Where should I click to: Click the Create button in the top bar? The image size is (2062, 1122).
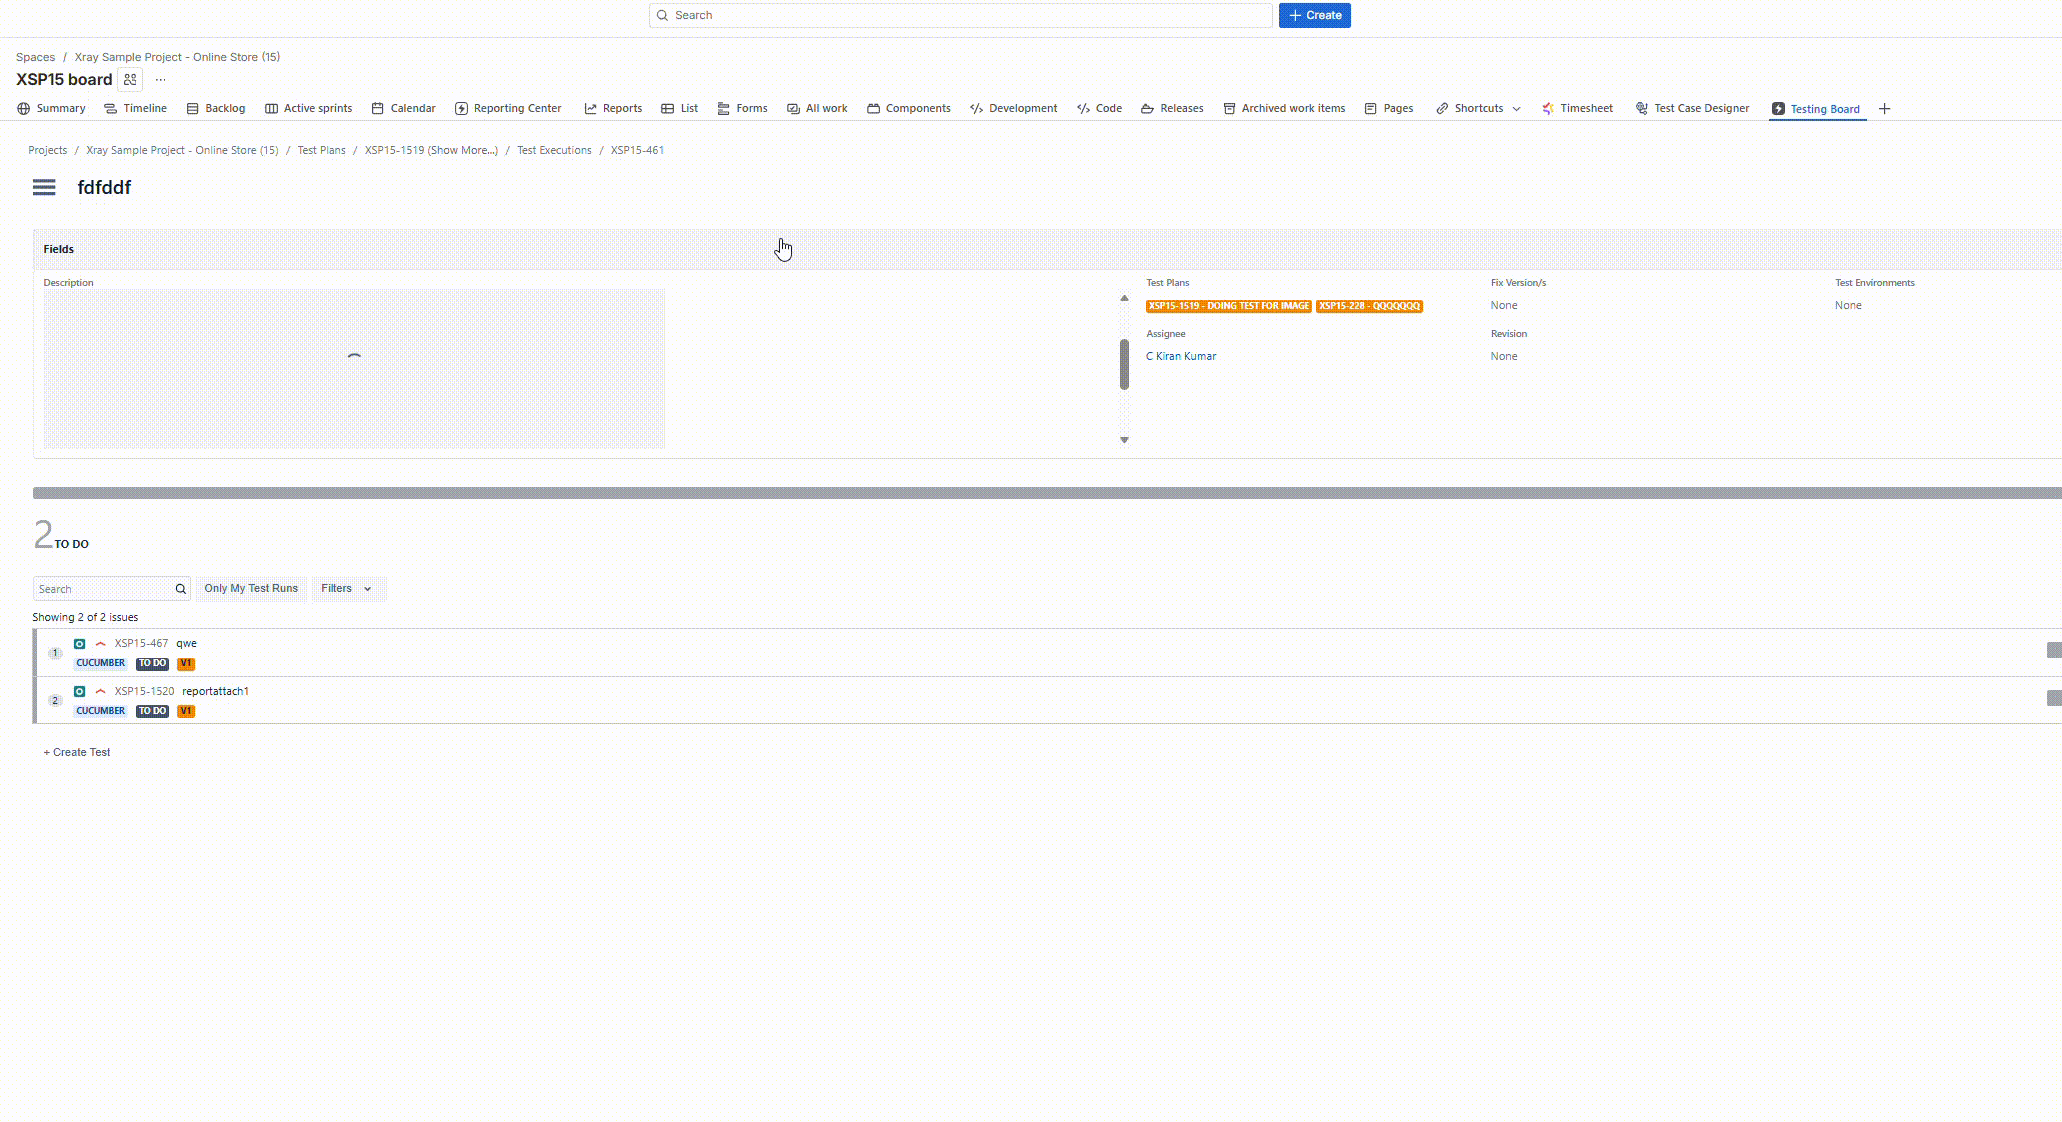1314,15
